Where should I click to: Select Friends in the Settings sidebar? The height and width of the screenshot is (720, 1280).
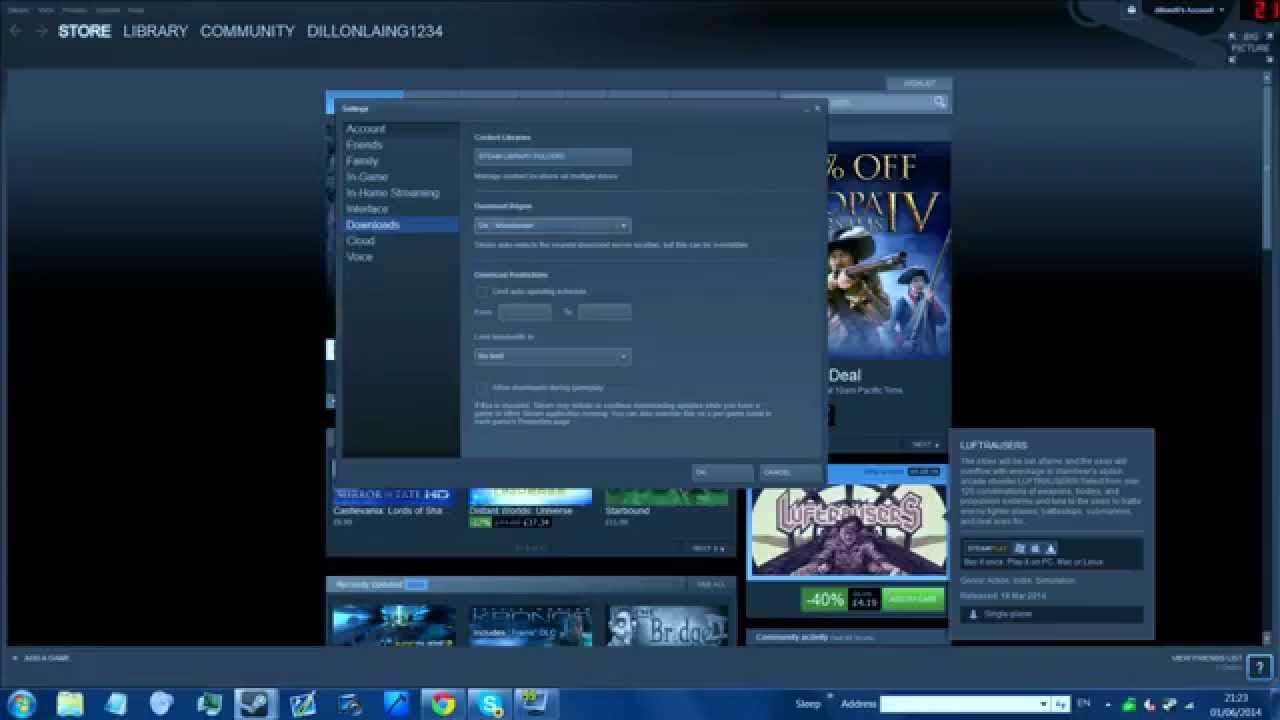[364, 145]
